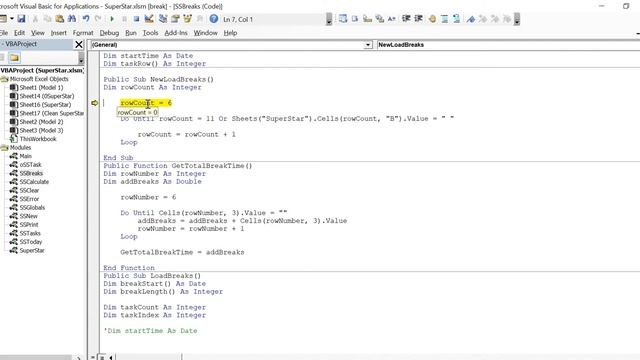The width and height of the screenshot is (640, 360).
Task: Select the Main module
Action: [25, 156]
